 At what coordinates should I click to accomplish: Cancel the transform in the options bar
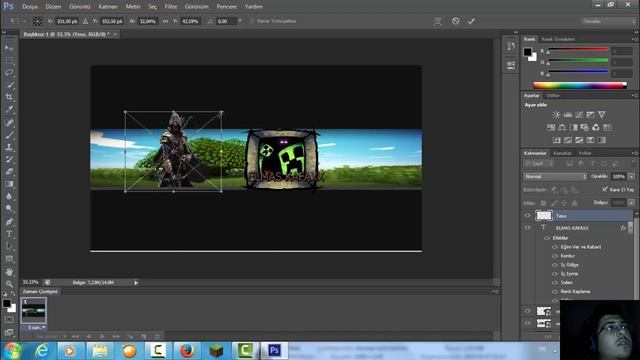[456, 21]
